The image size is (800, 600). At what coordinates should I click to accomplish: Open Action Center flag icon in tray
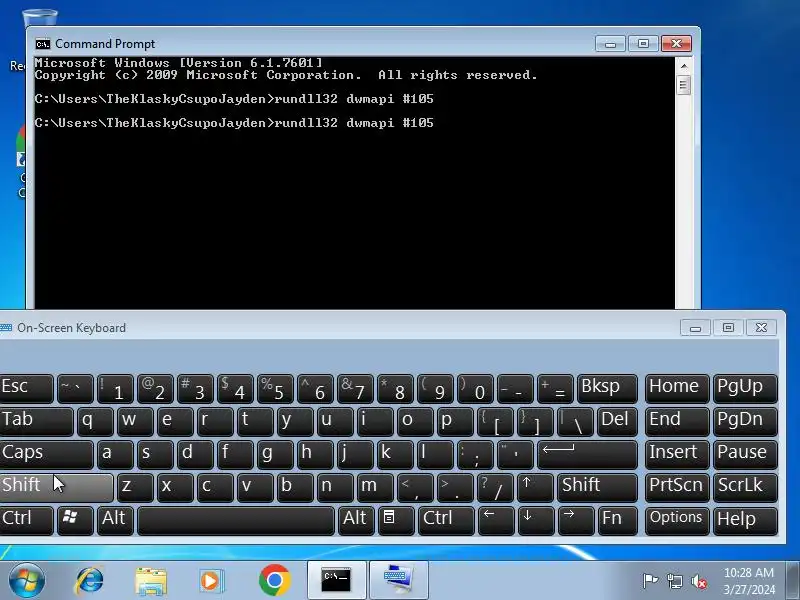(650, 581)
